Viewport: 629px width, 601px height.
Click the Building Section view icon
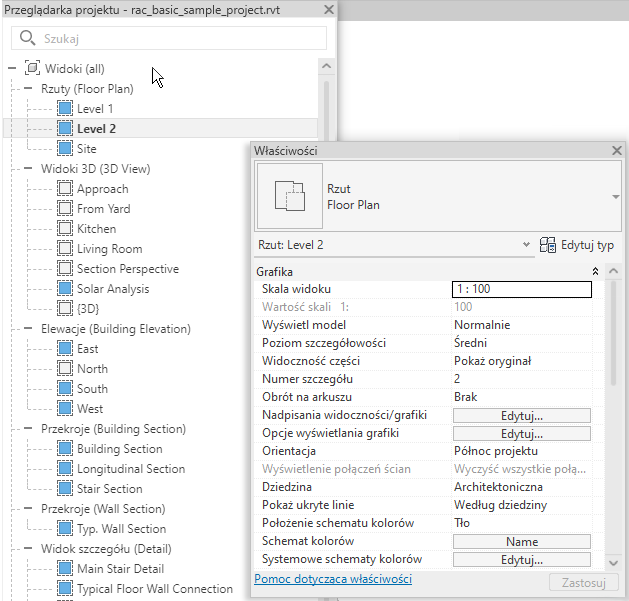pyautogui.click(x=65, y=449)
